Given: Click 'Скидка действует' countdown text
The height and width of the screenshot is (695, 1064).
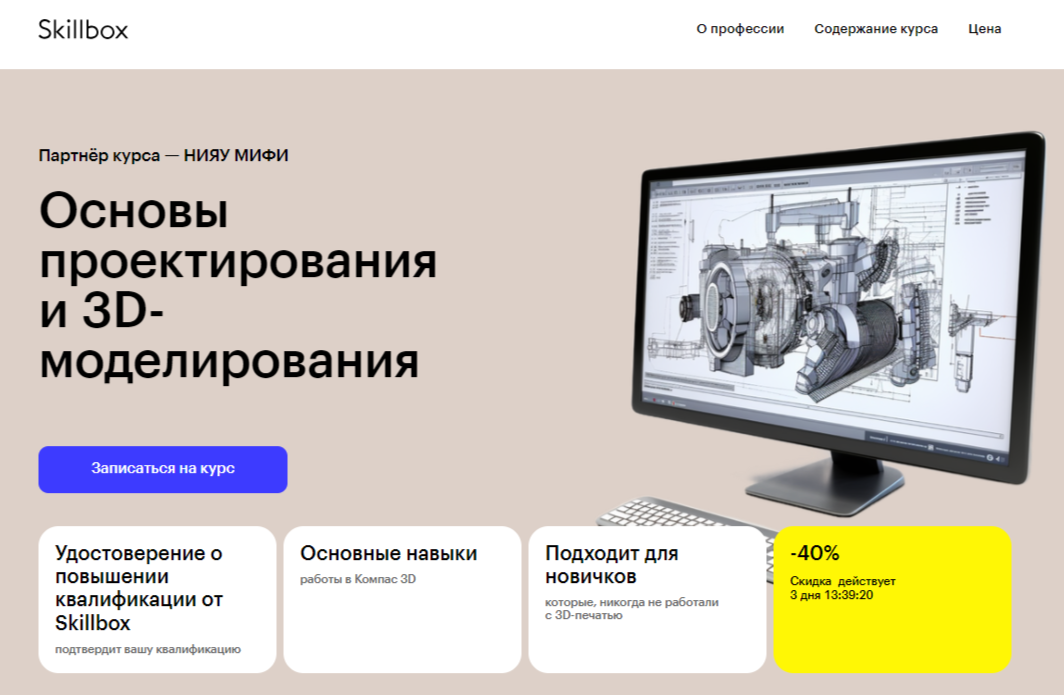Looking at the screenshot, I should pyautogui.click(x=843, y=581).
